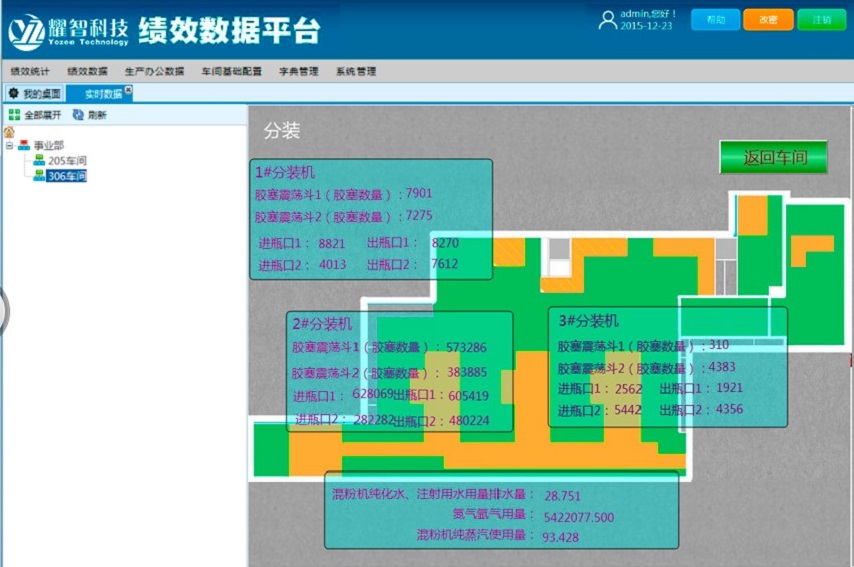Click the home icon above the tree
Image resolution: width=854 pixels, height=567 pixels.
tap(9, 131)
